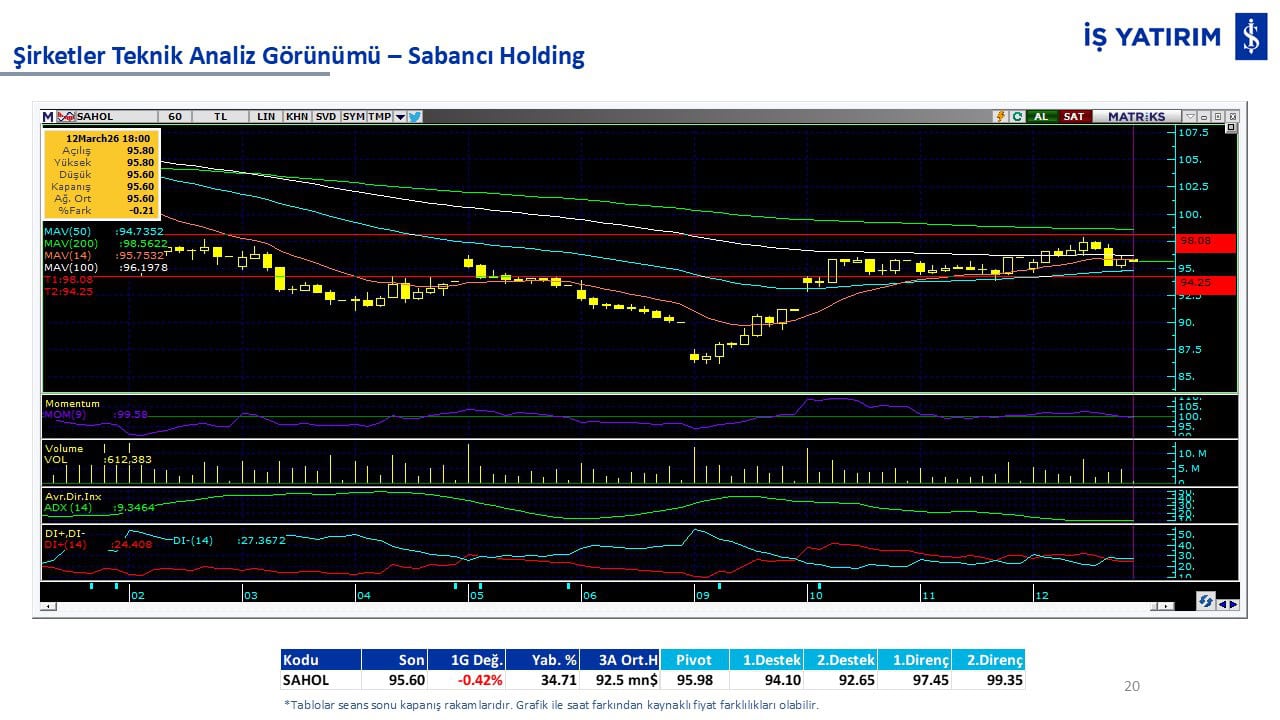Click the small square icon below window controls
Image resolution: width=1280 pixels, height=720 pixels.
[1231, 128]
